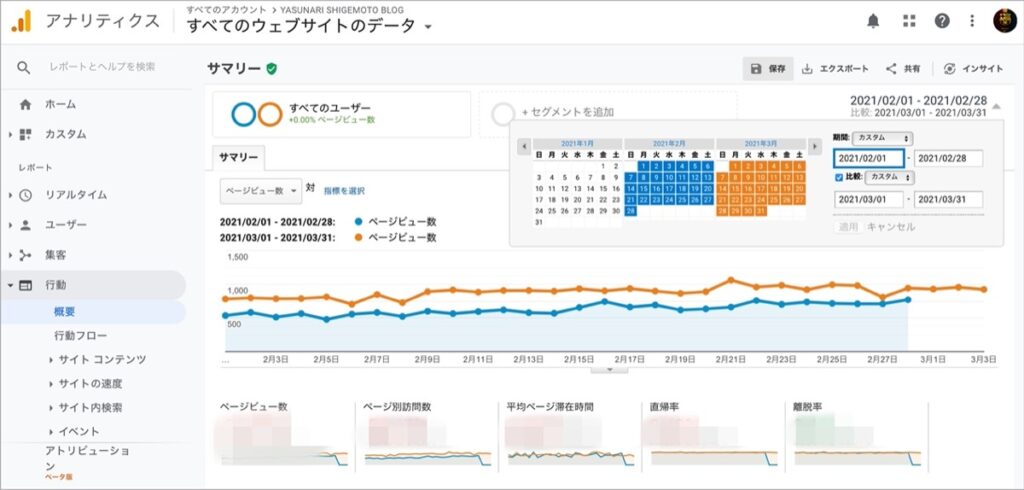Click the blue and orange segment circles
The height and width of the screenshot is (490, 1024).
(x=257, y=114)
